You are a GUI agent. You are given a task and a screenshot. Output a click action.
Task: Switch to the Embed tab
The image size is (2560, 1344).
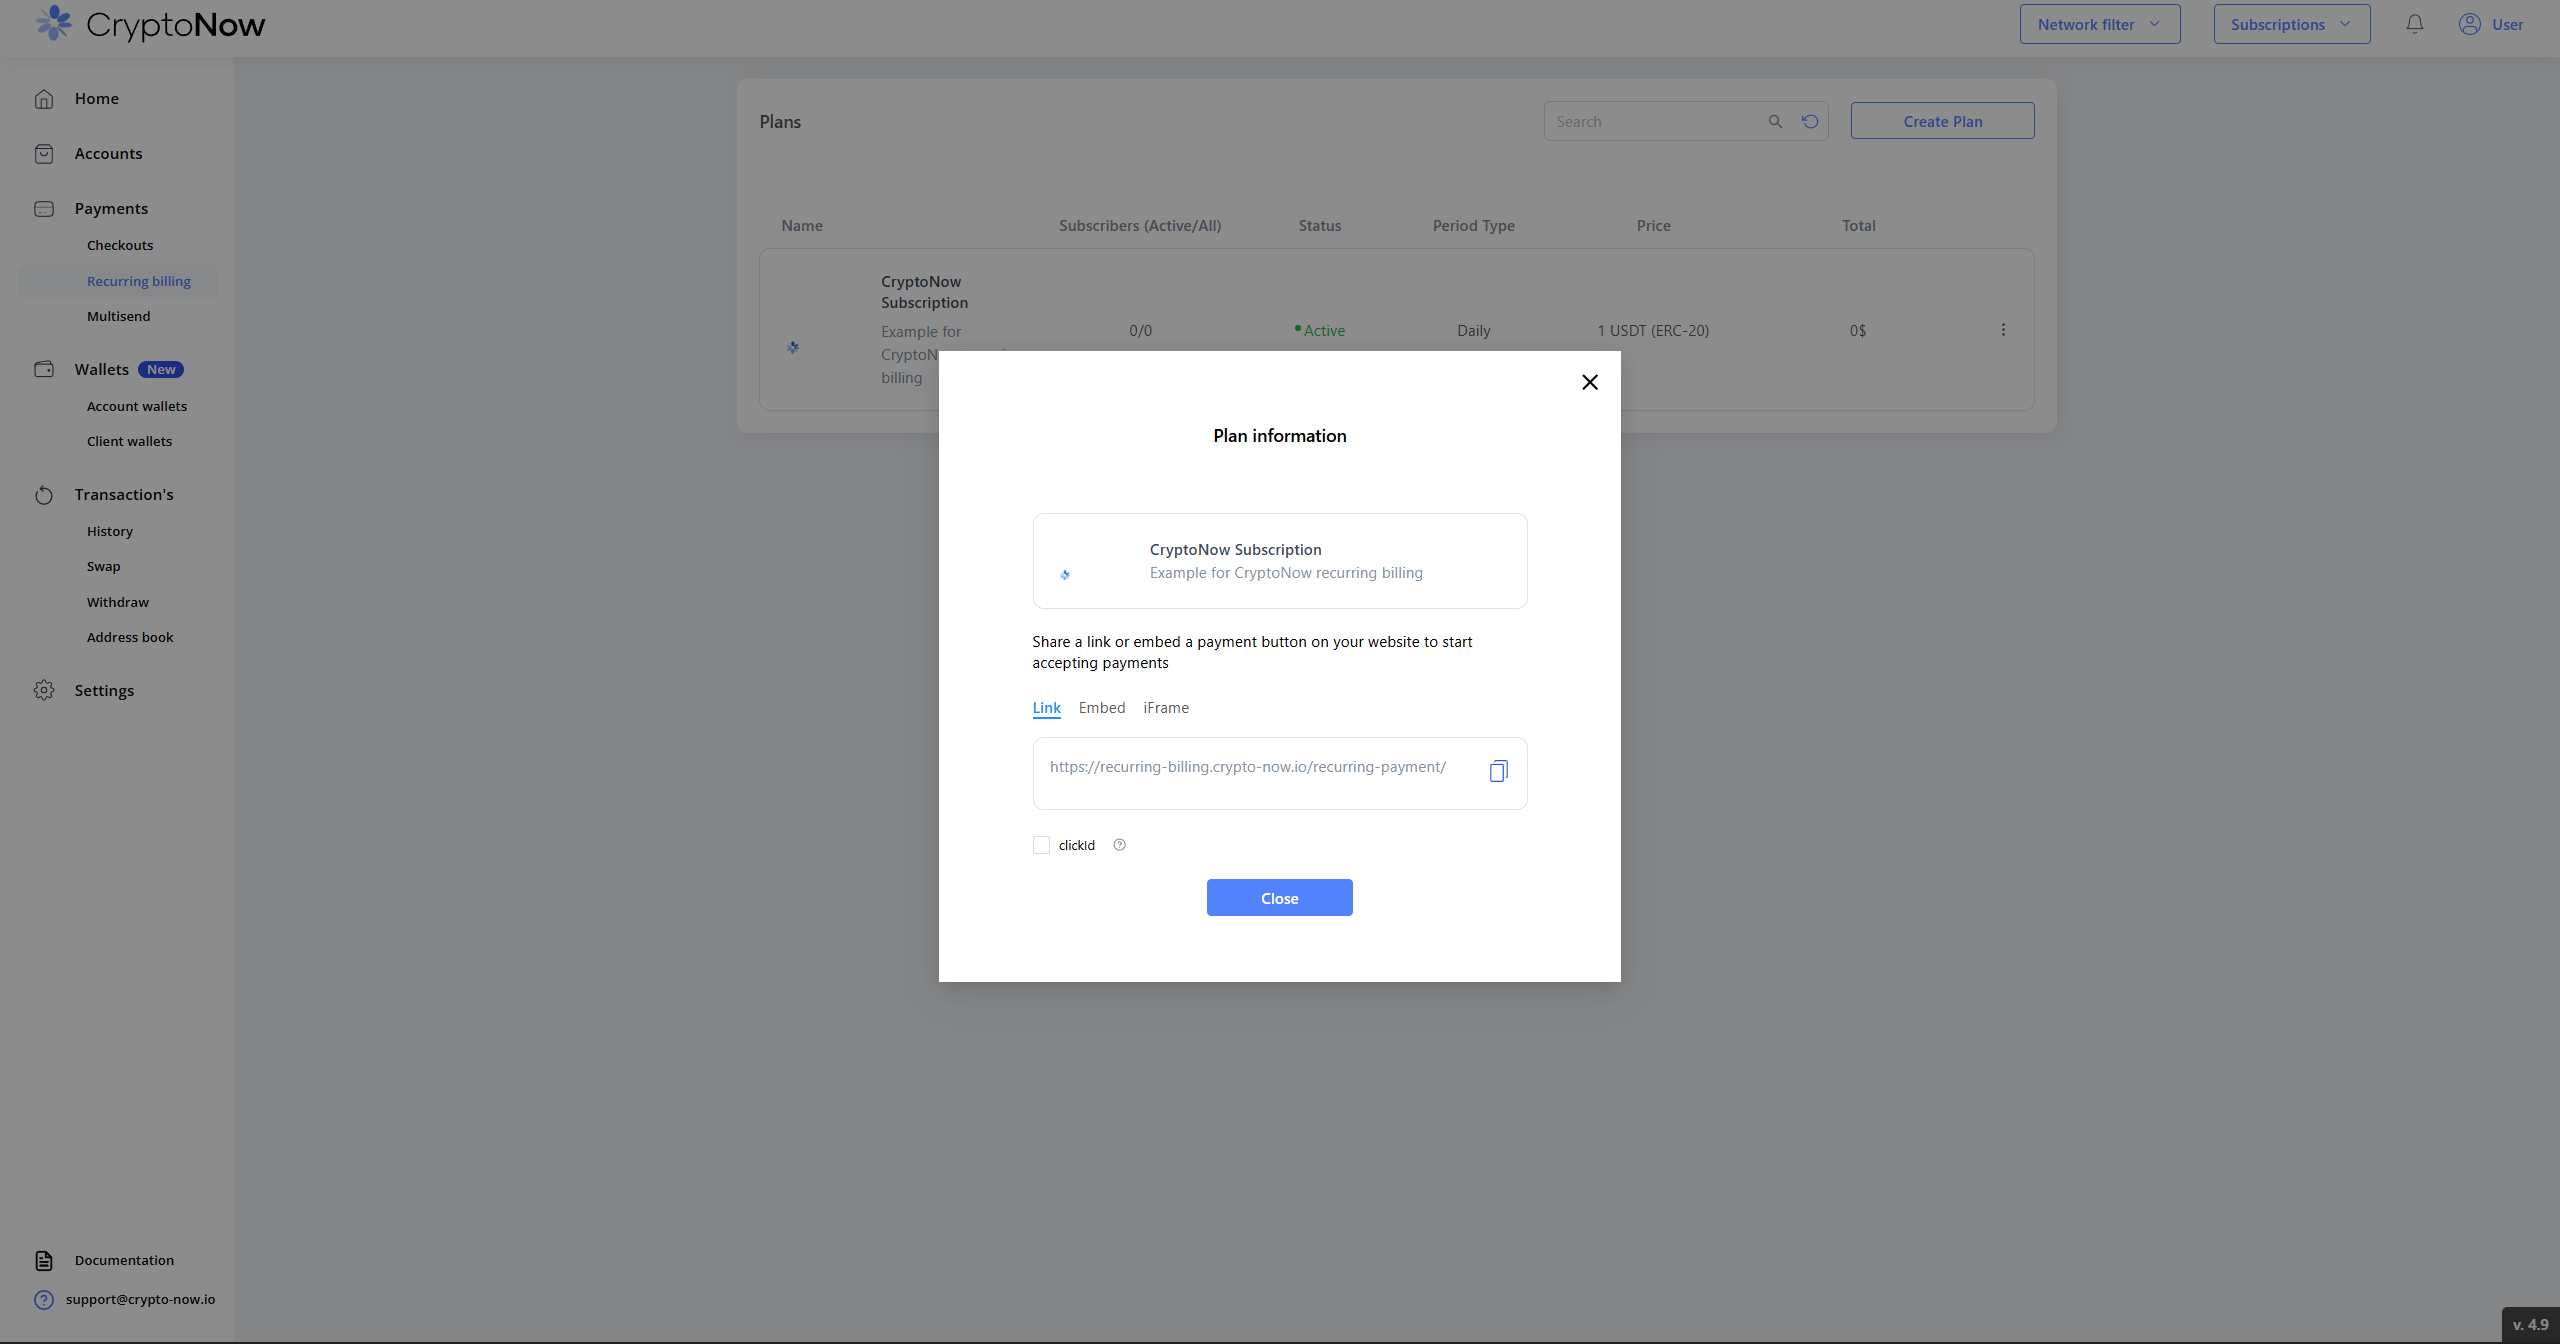click(1102, 708)
